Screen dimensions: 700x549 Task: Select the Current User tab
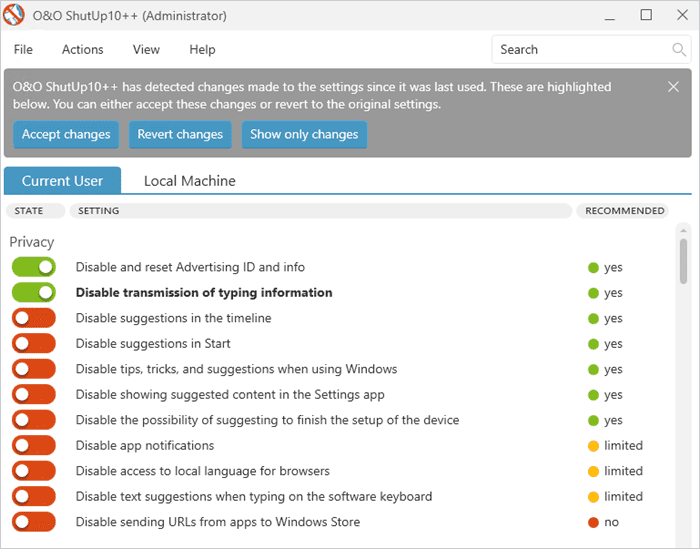click(62, 180)
